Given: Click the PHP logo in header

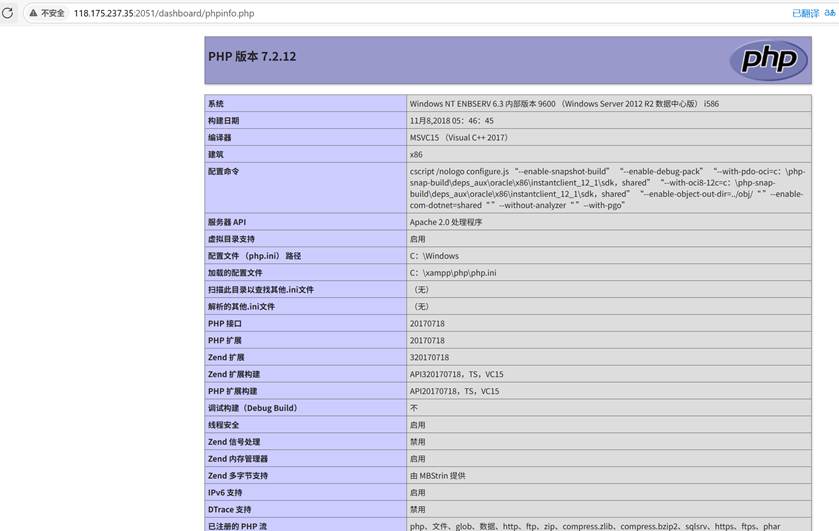Looking at the screenshot, I should point(769,60).
